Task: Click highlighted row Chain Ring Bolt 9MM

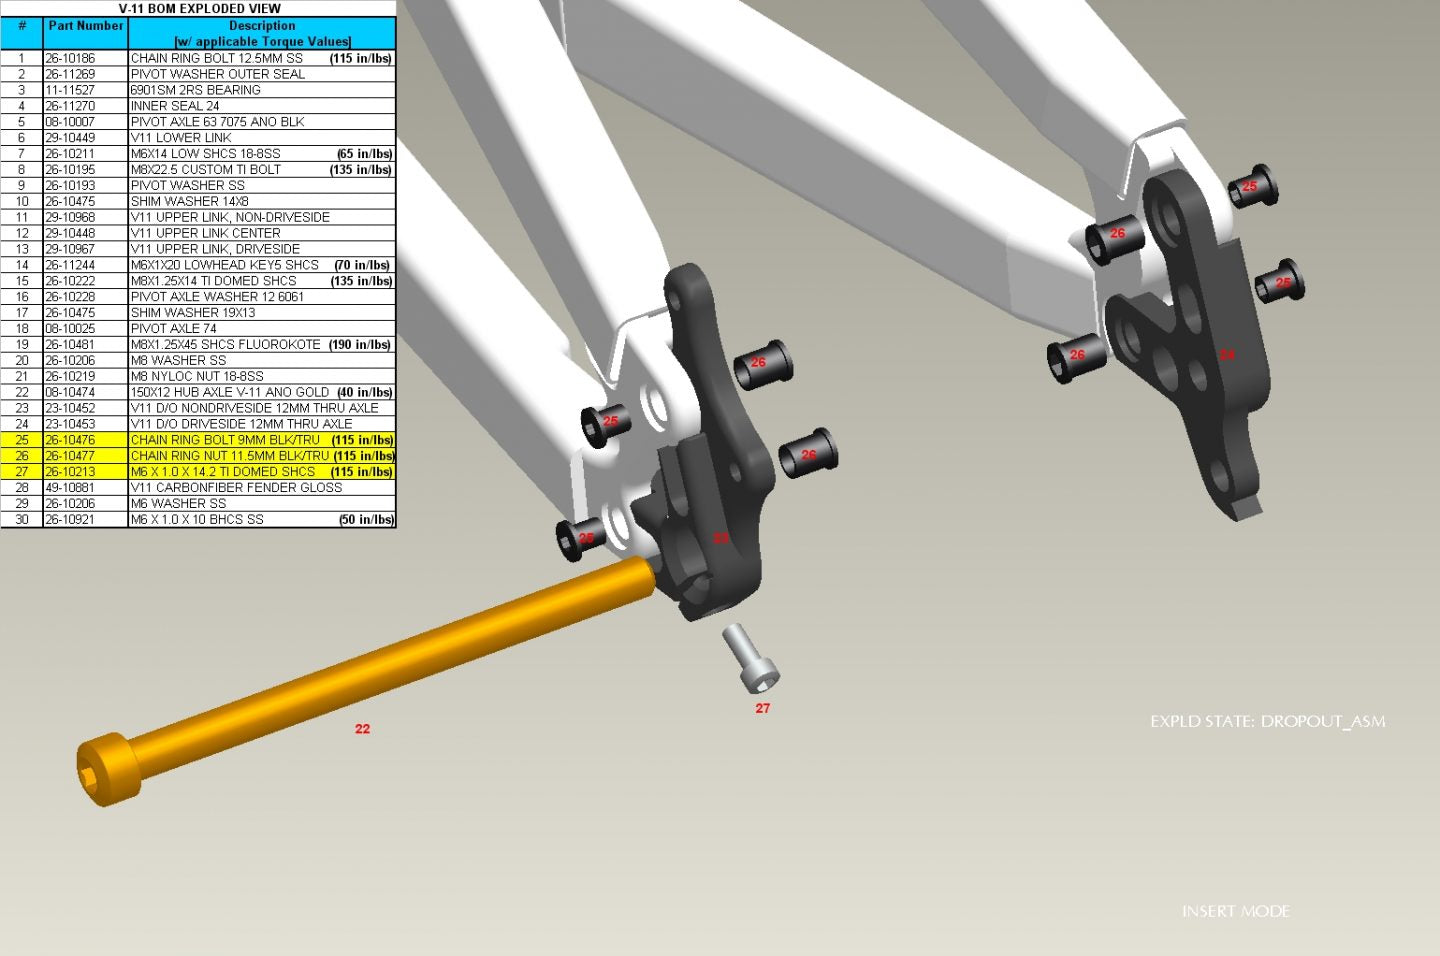Action: point(225,440)
